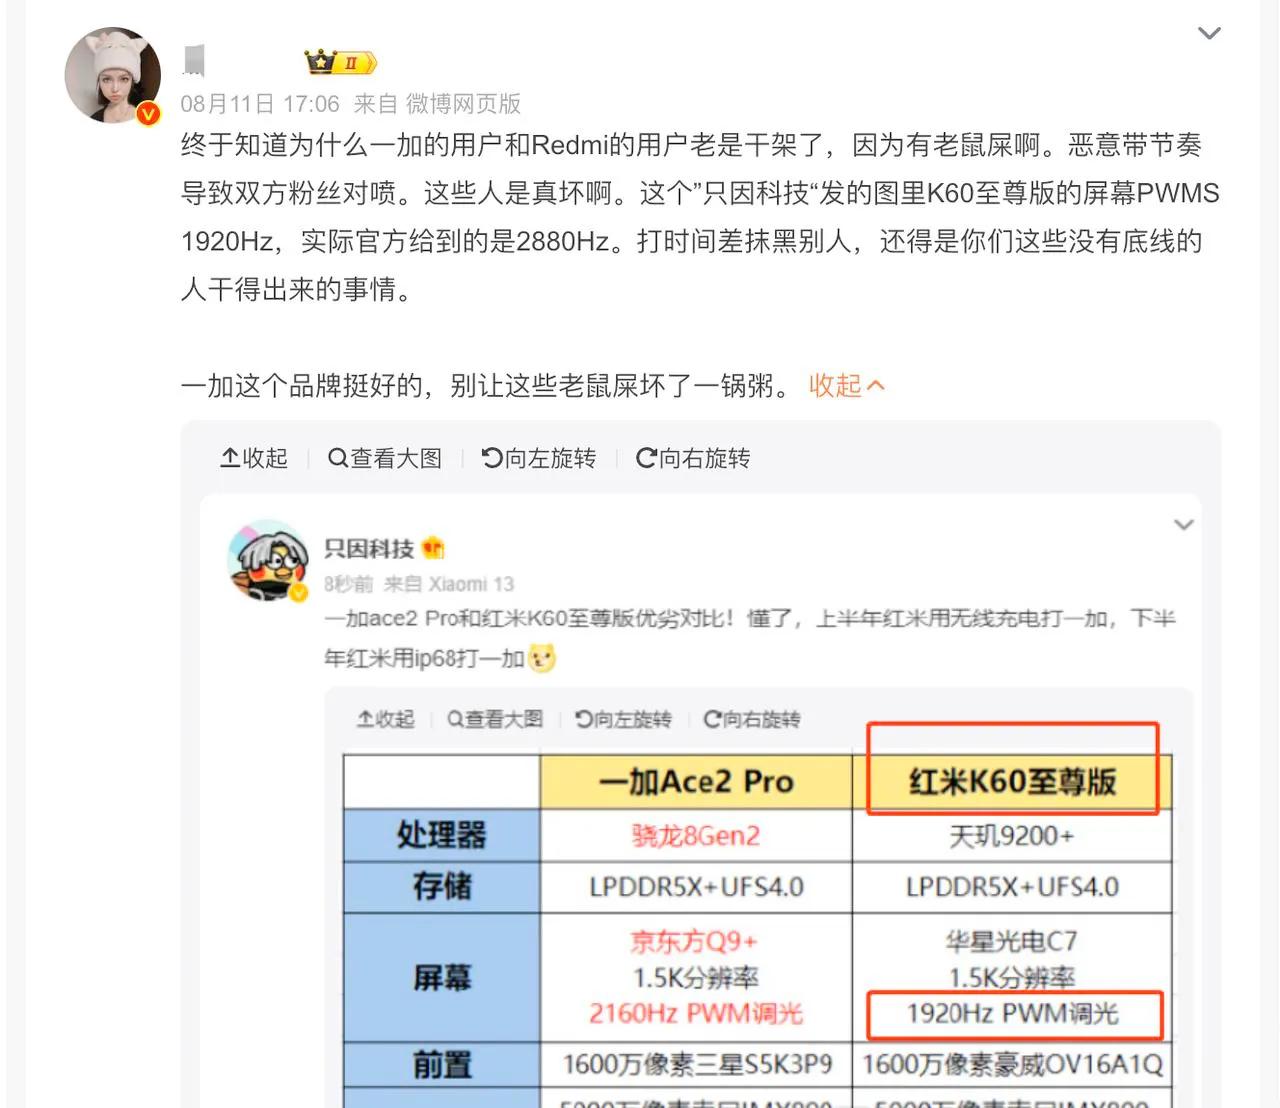This screenshot has width=1280, height=1108.
Task: Click the 2160Hz PWM调光 cell text
Action: (696, 1014)
